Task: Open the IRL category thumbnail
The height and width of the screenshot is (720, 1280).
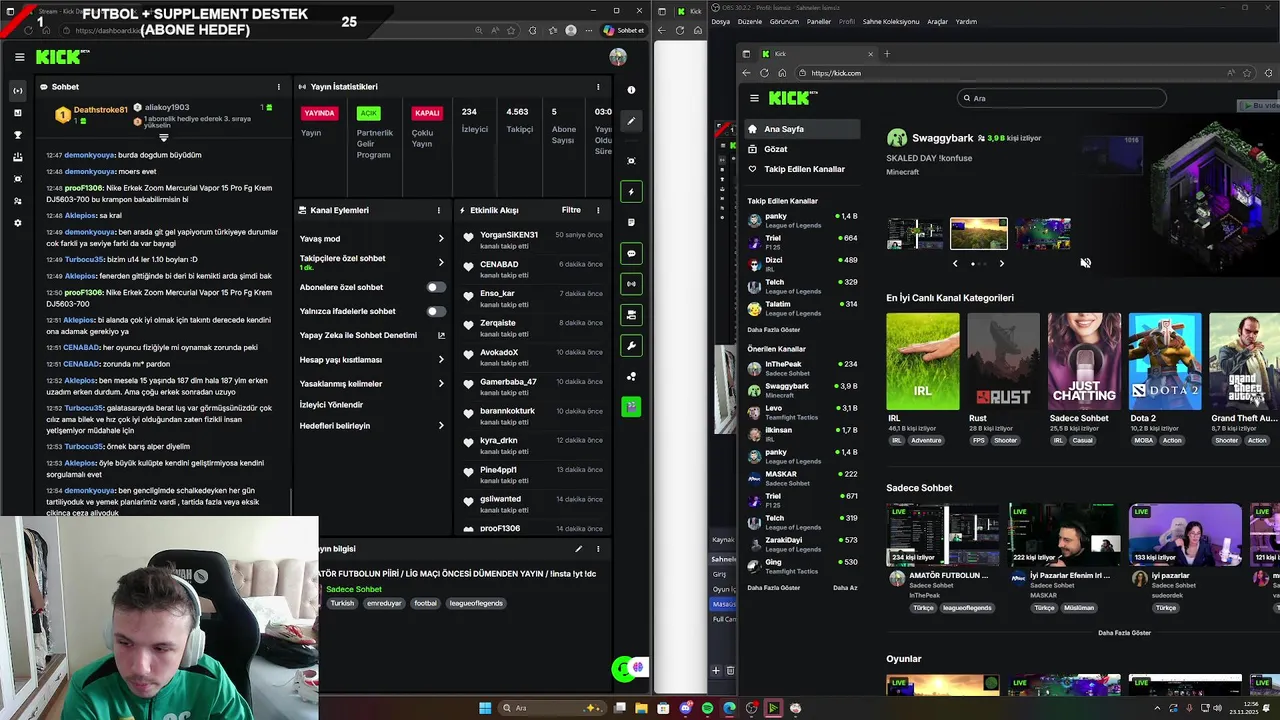Action: point(922,361)
